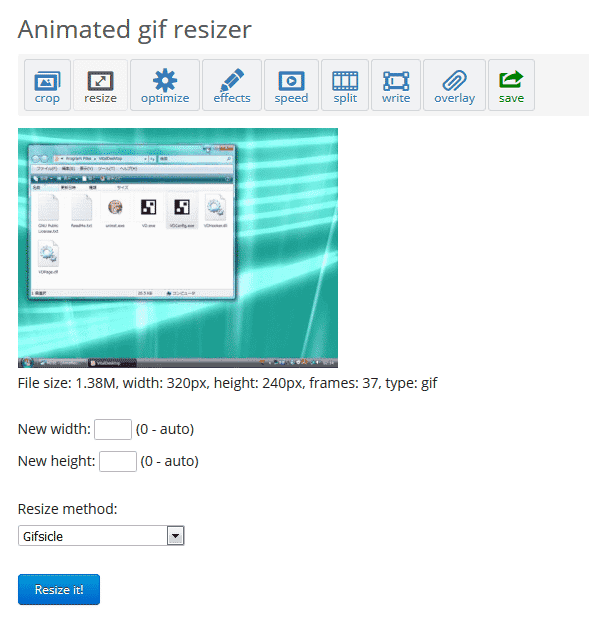Open the speed tool
This screenshot has width=589, height=620.
[291, 85]
